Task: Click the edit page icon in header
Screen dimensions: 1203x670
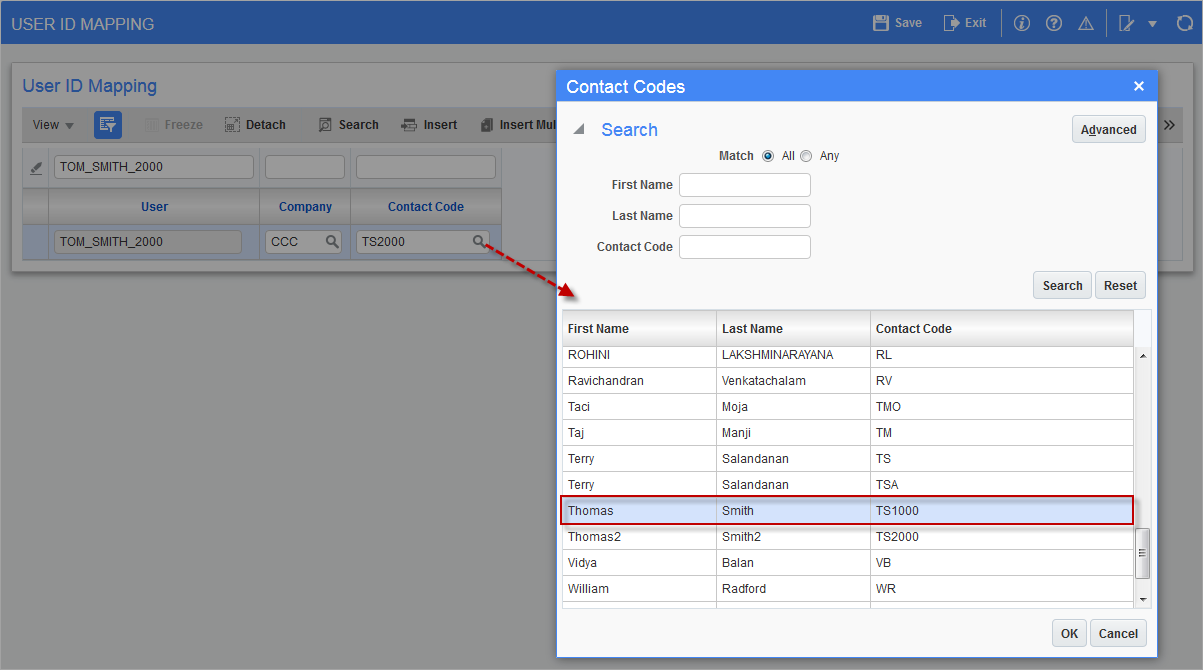Action: (x=1127, y=23)
